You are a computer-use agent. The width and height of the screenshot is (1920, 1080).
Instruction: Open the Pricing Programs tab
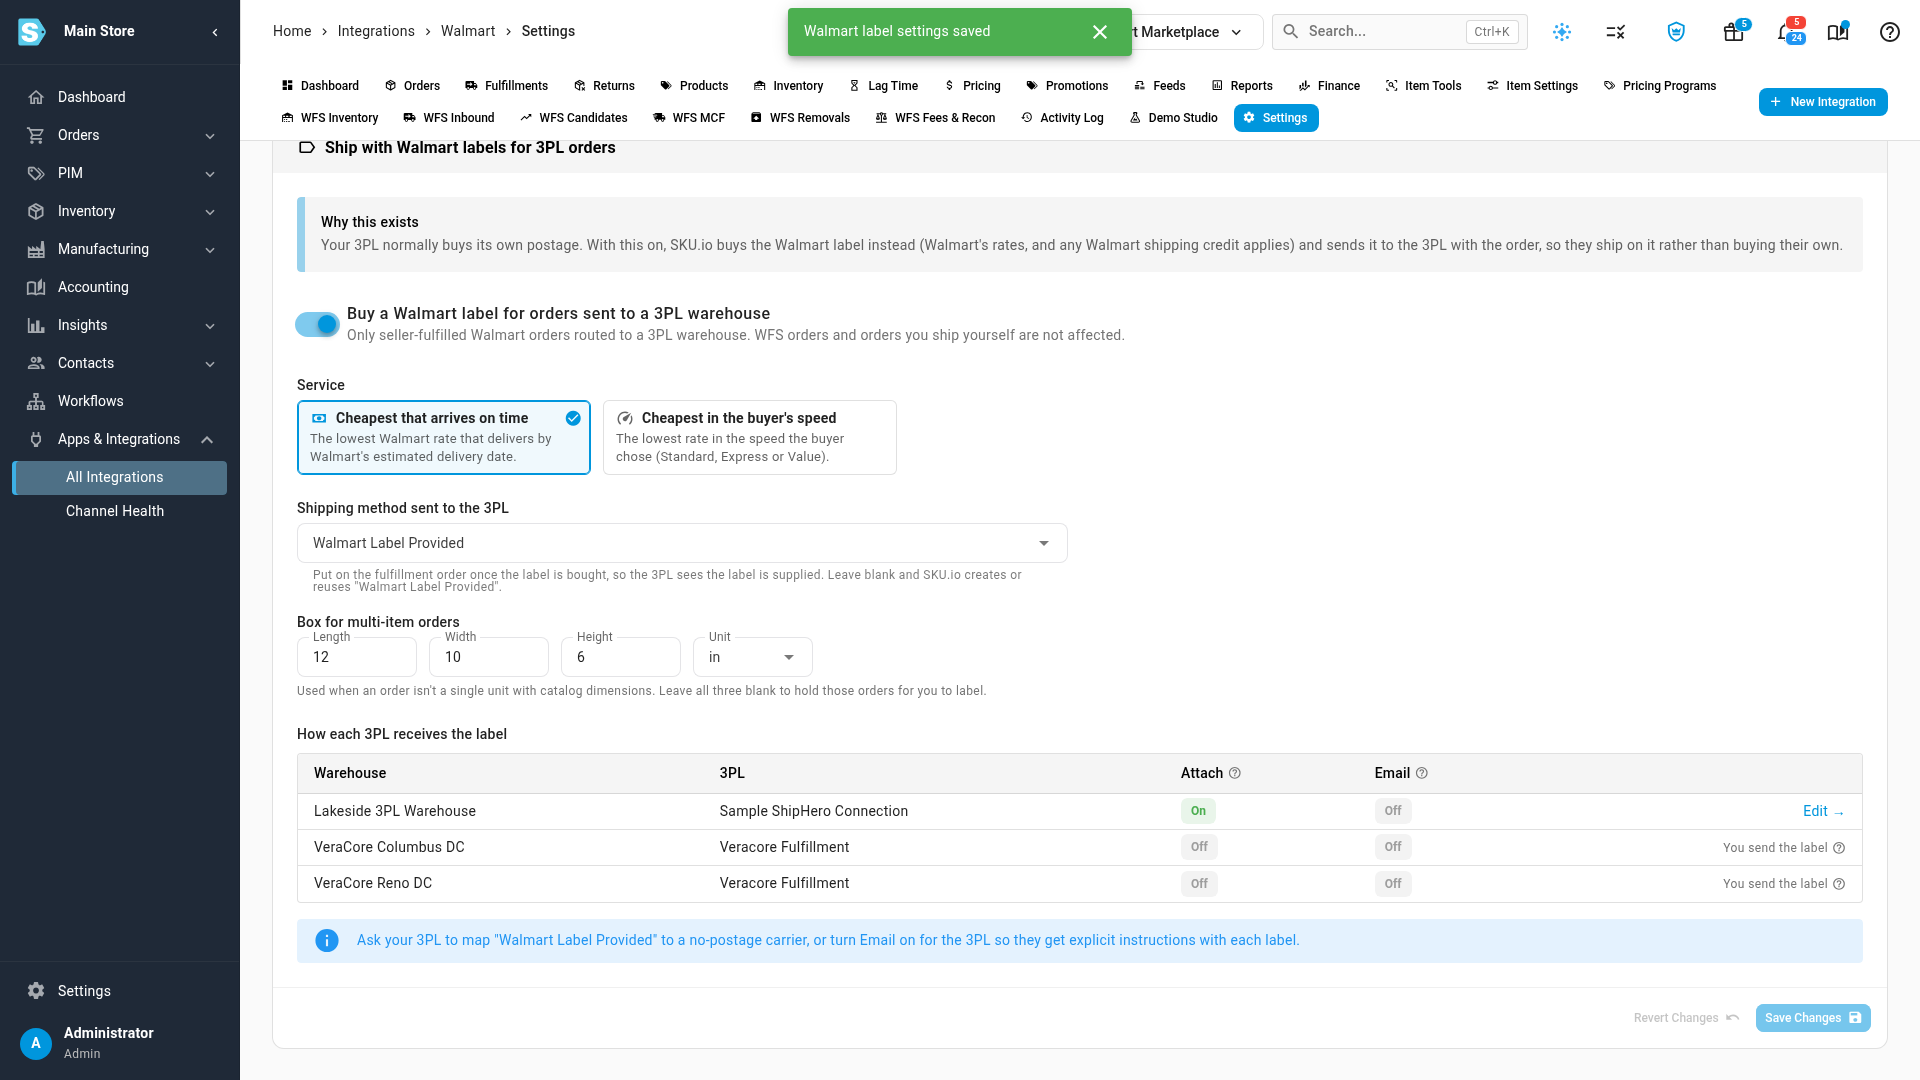click(1660, 86)
